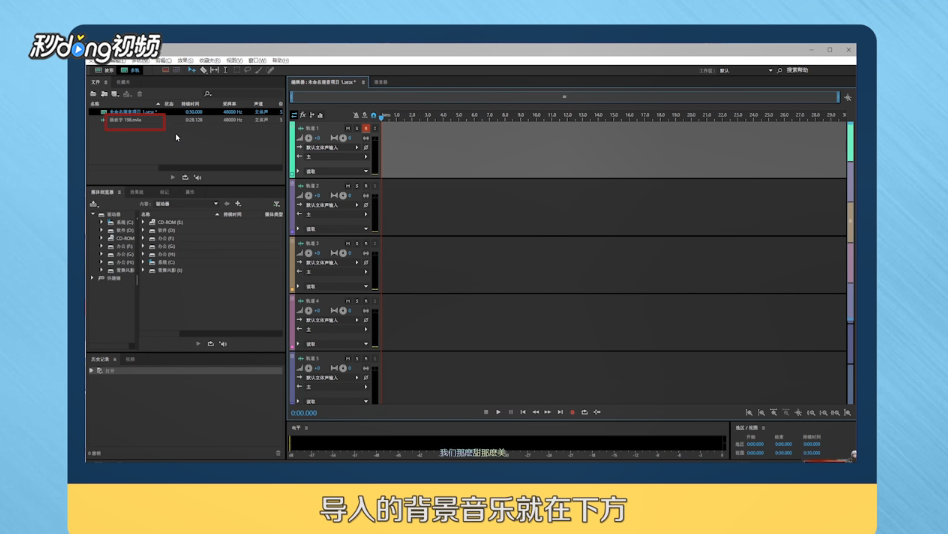Solo track 2 with S button
Viewport: 948px width, 534px height.
click(357, 186)
